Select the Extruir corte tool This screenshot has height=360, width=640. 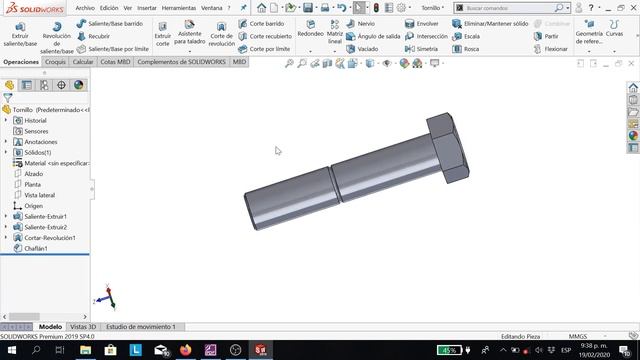click(162, 34)
